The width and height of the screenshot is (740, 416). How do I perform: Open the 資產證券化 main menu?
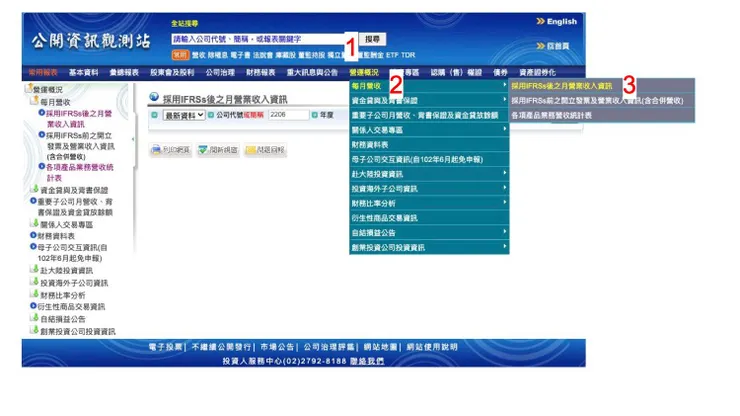pos(538,72)
